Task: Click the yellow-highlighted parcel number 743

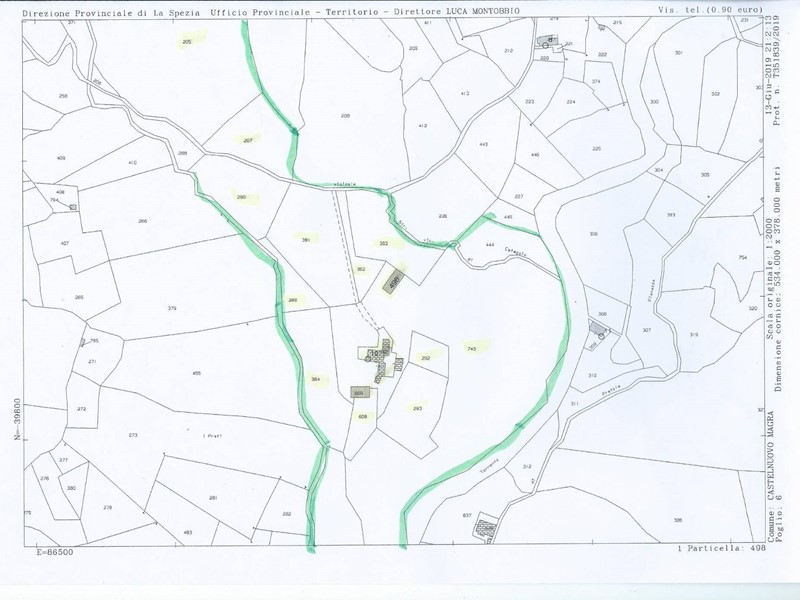Action: tap(471, 348)
